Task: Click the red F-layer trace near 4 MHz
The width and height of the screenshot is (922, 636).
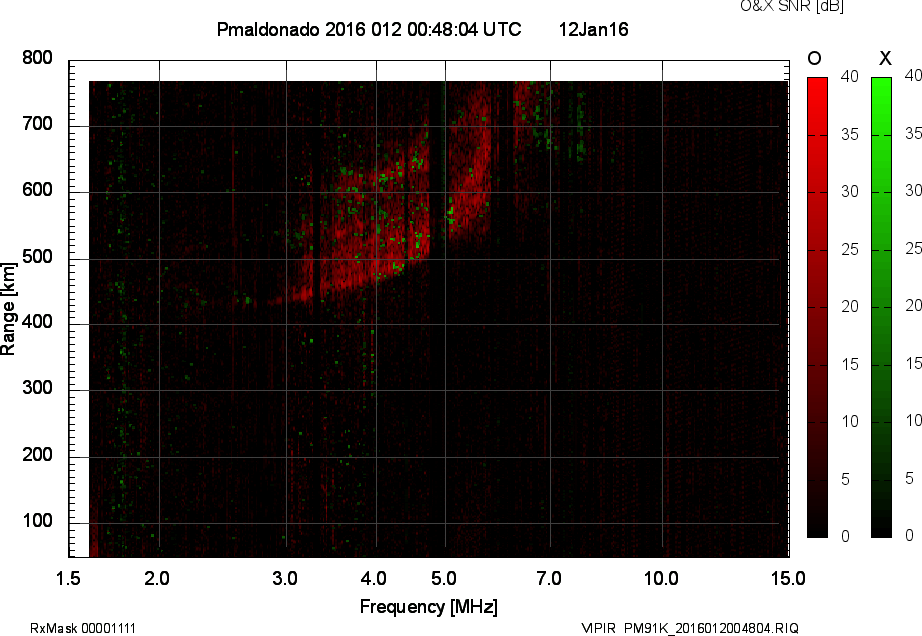Action: pyautogui.click(x=373, y=235)
